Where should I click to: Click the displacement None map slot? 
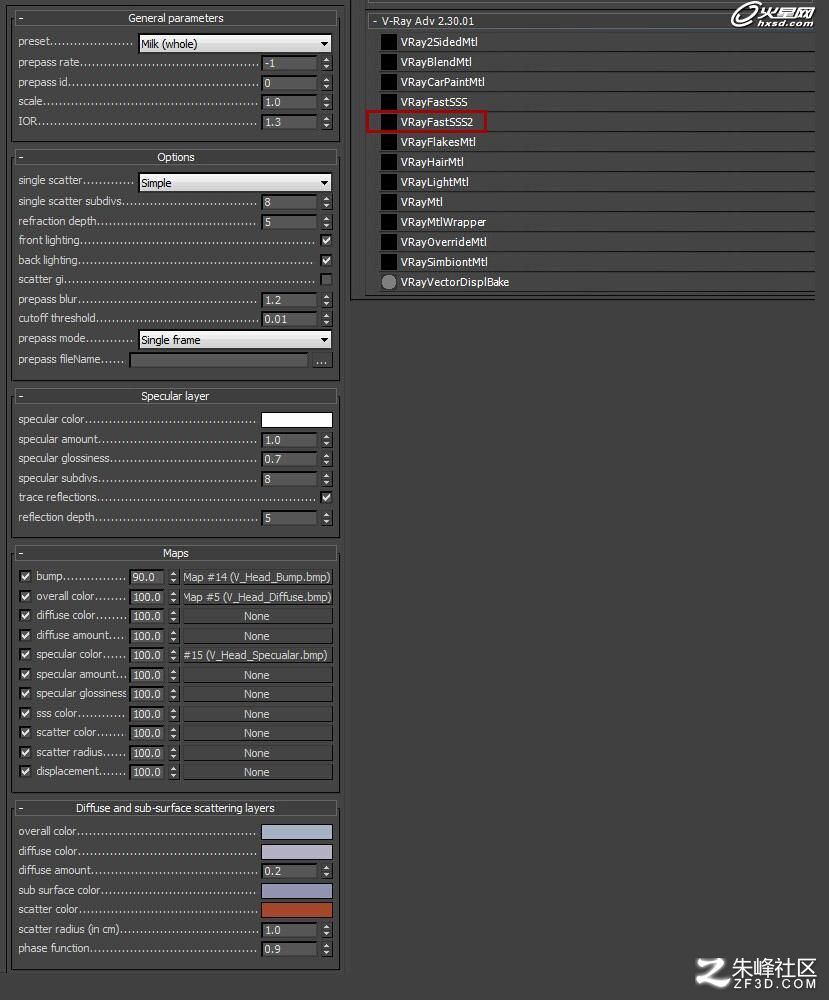256,772
